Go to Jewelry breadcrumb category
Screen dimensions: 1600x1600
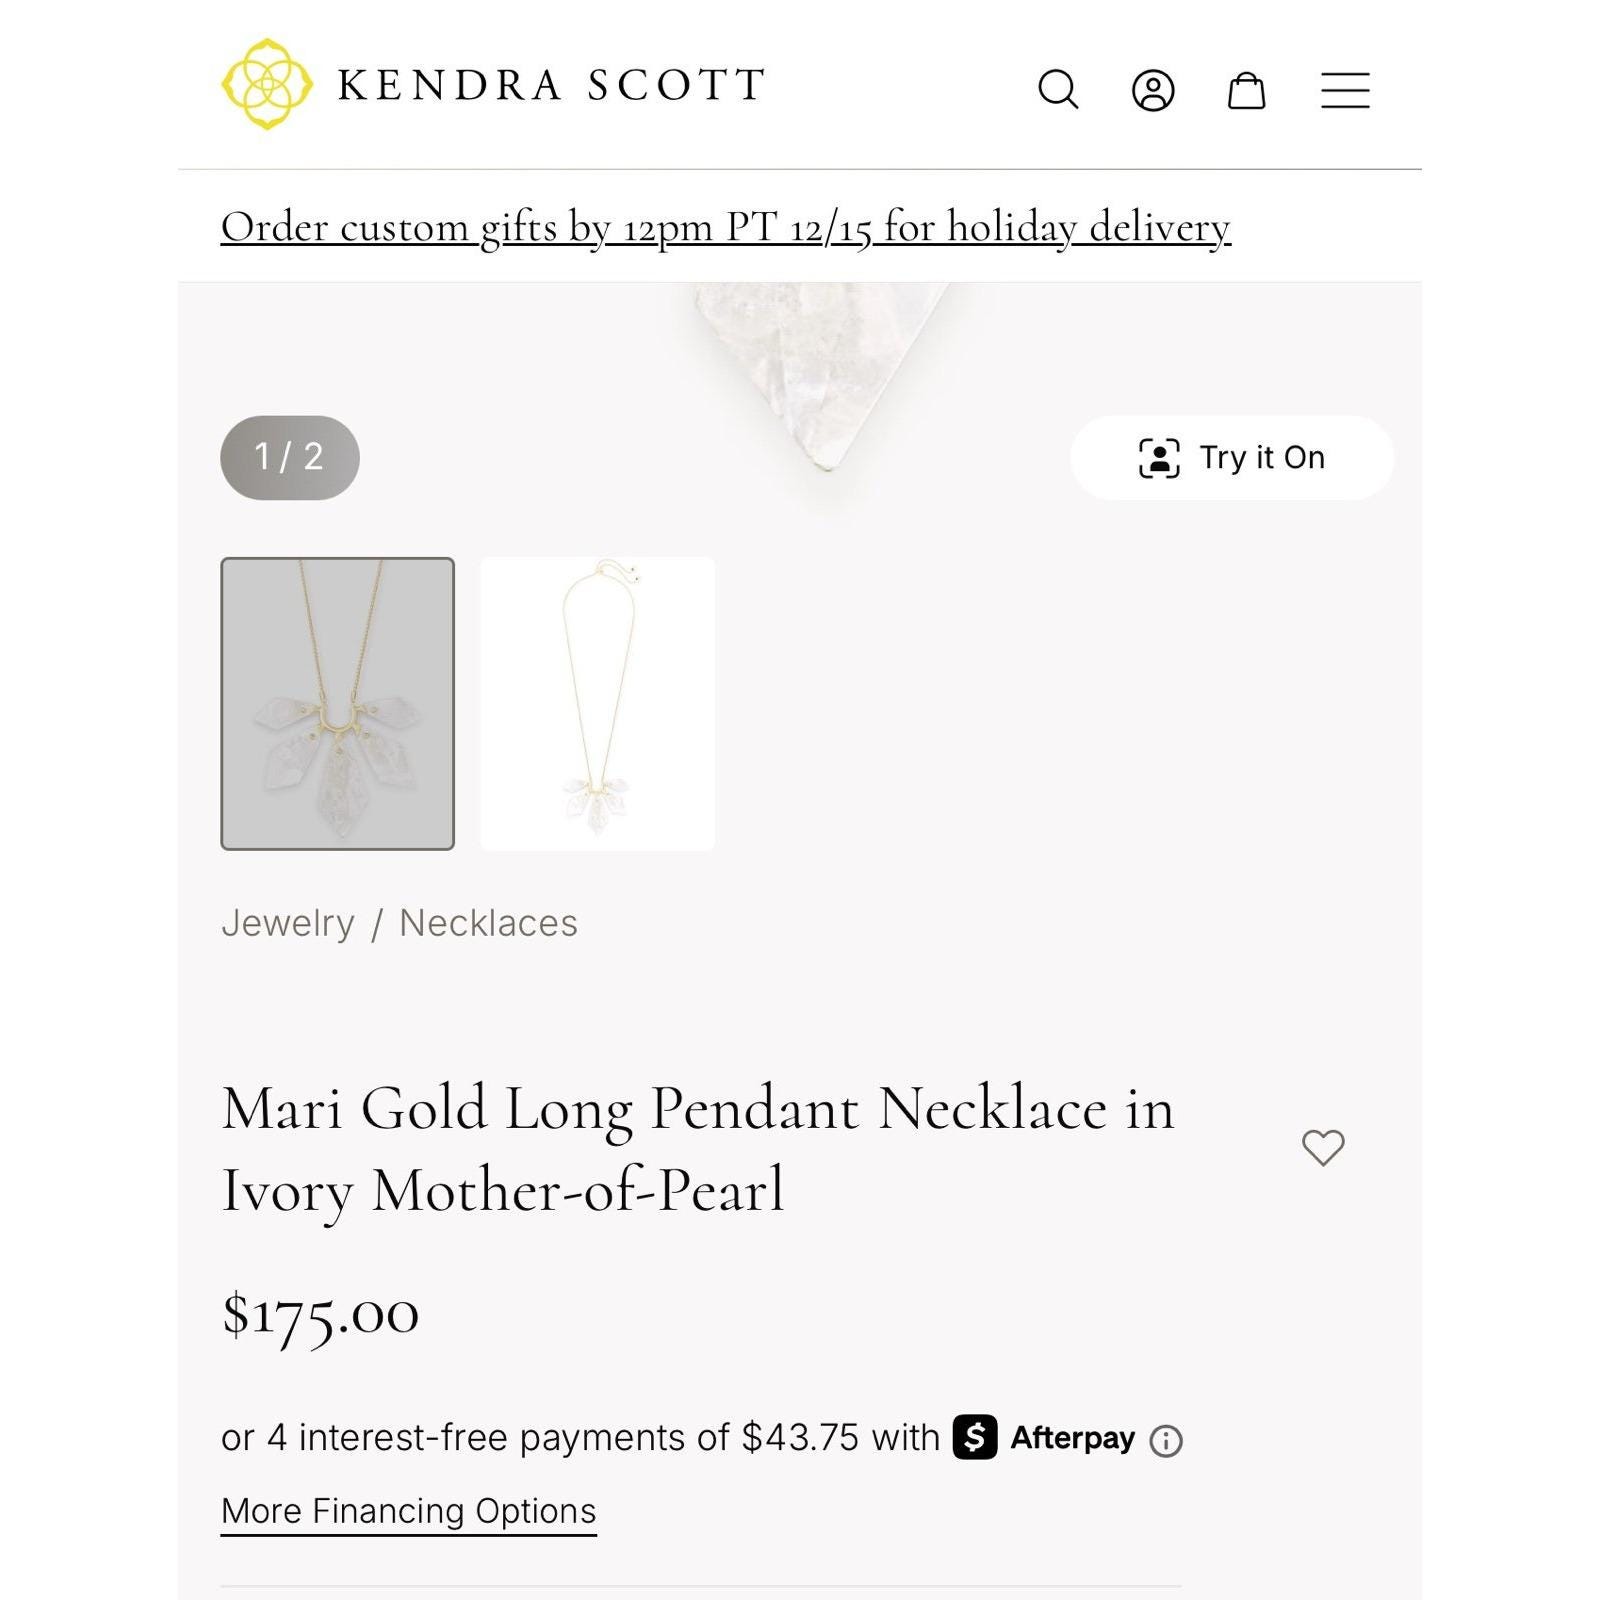click(x=288, y=923)
